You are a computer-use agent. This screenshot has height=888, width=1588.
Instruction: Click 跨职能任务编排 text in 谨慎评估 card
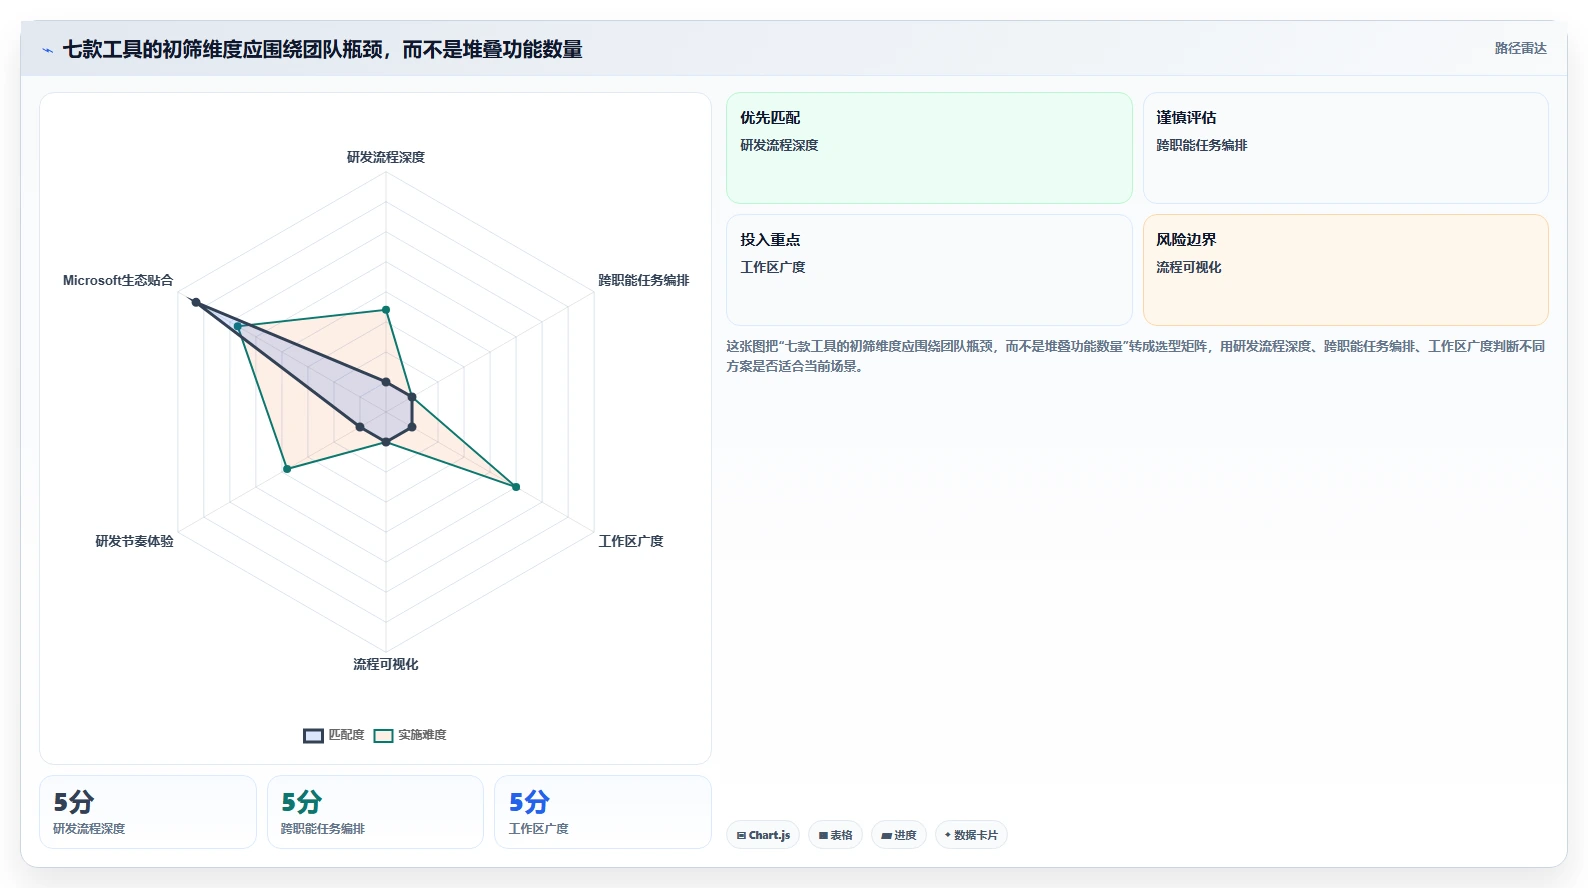tap(1202, 145)
